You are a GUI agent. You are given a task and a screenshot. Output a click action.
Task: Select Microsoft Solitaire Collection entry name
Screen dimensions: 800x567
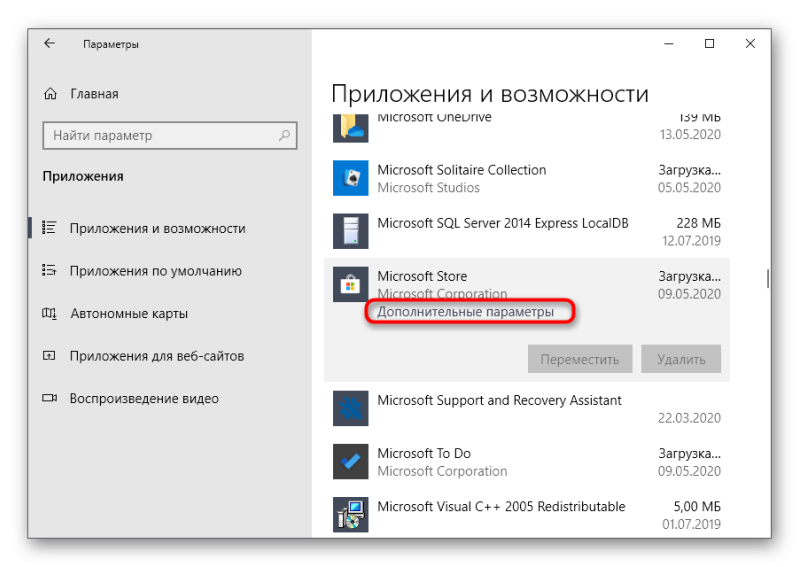coord(462,170)
